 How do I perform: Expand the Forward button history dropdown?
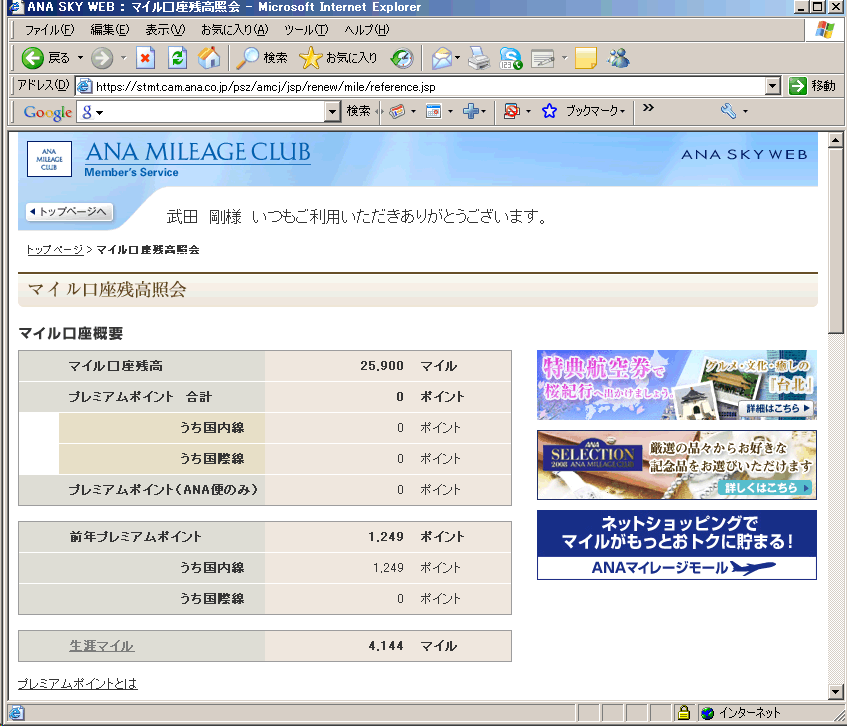coord(123,58)
